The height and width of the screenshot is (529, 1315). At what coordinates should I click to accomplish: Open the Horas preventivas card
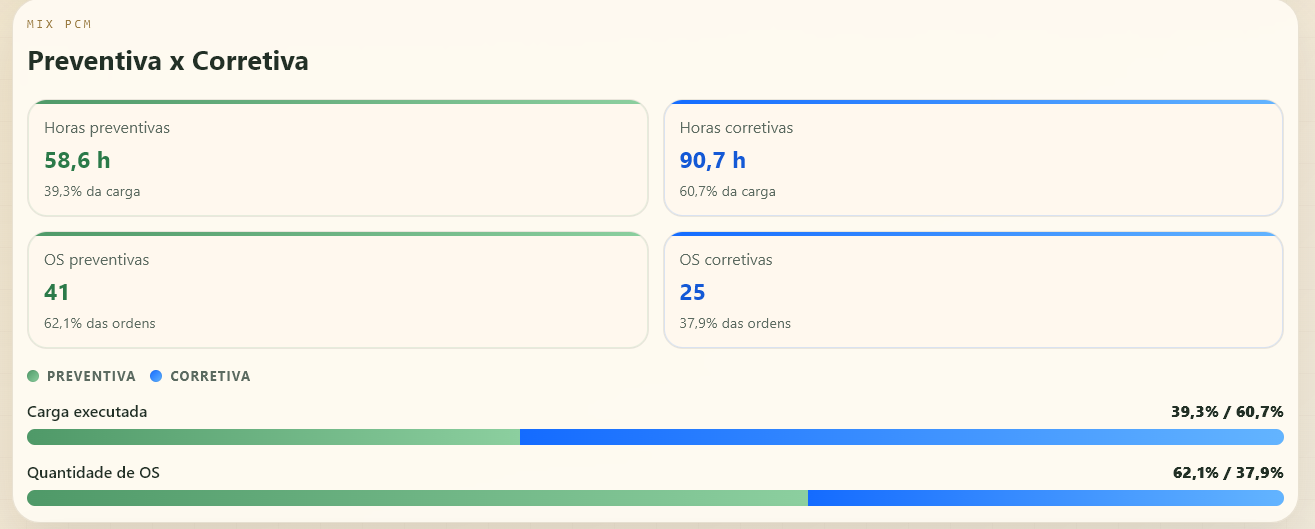(x=337, y=159)
